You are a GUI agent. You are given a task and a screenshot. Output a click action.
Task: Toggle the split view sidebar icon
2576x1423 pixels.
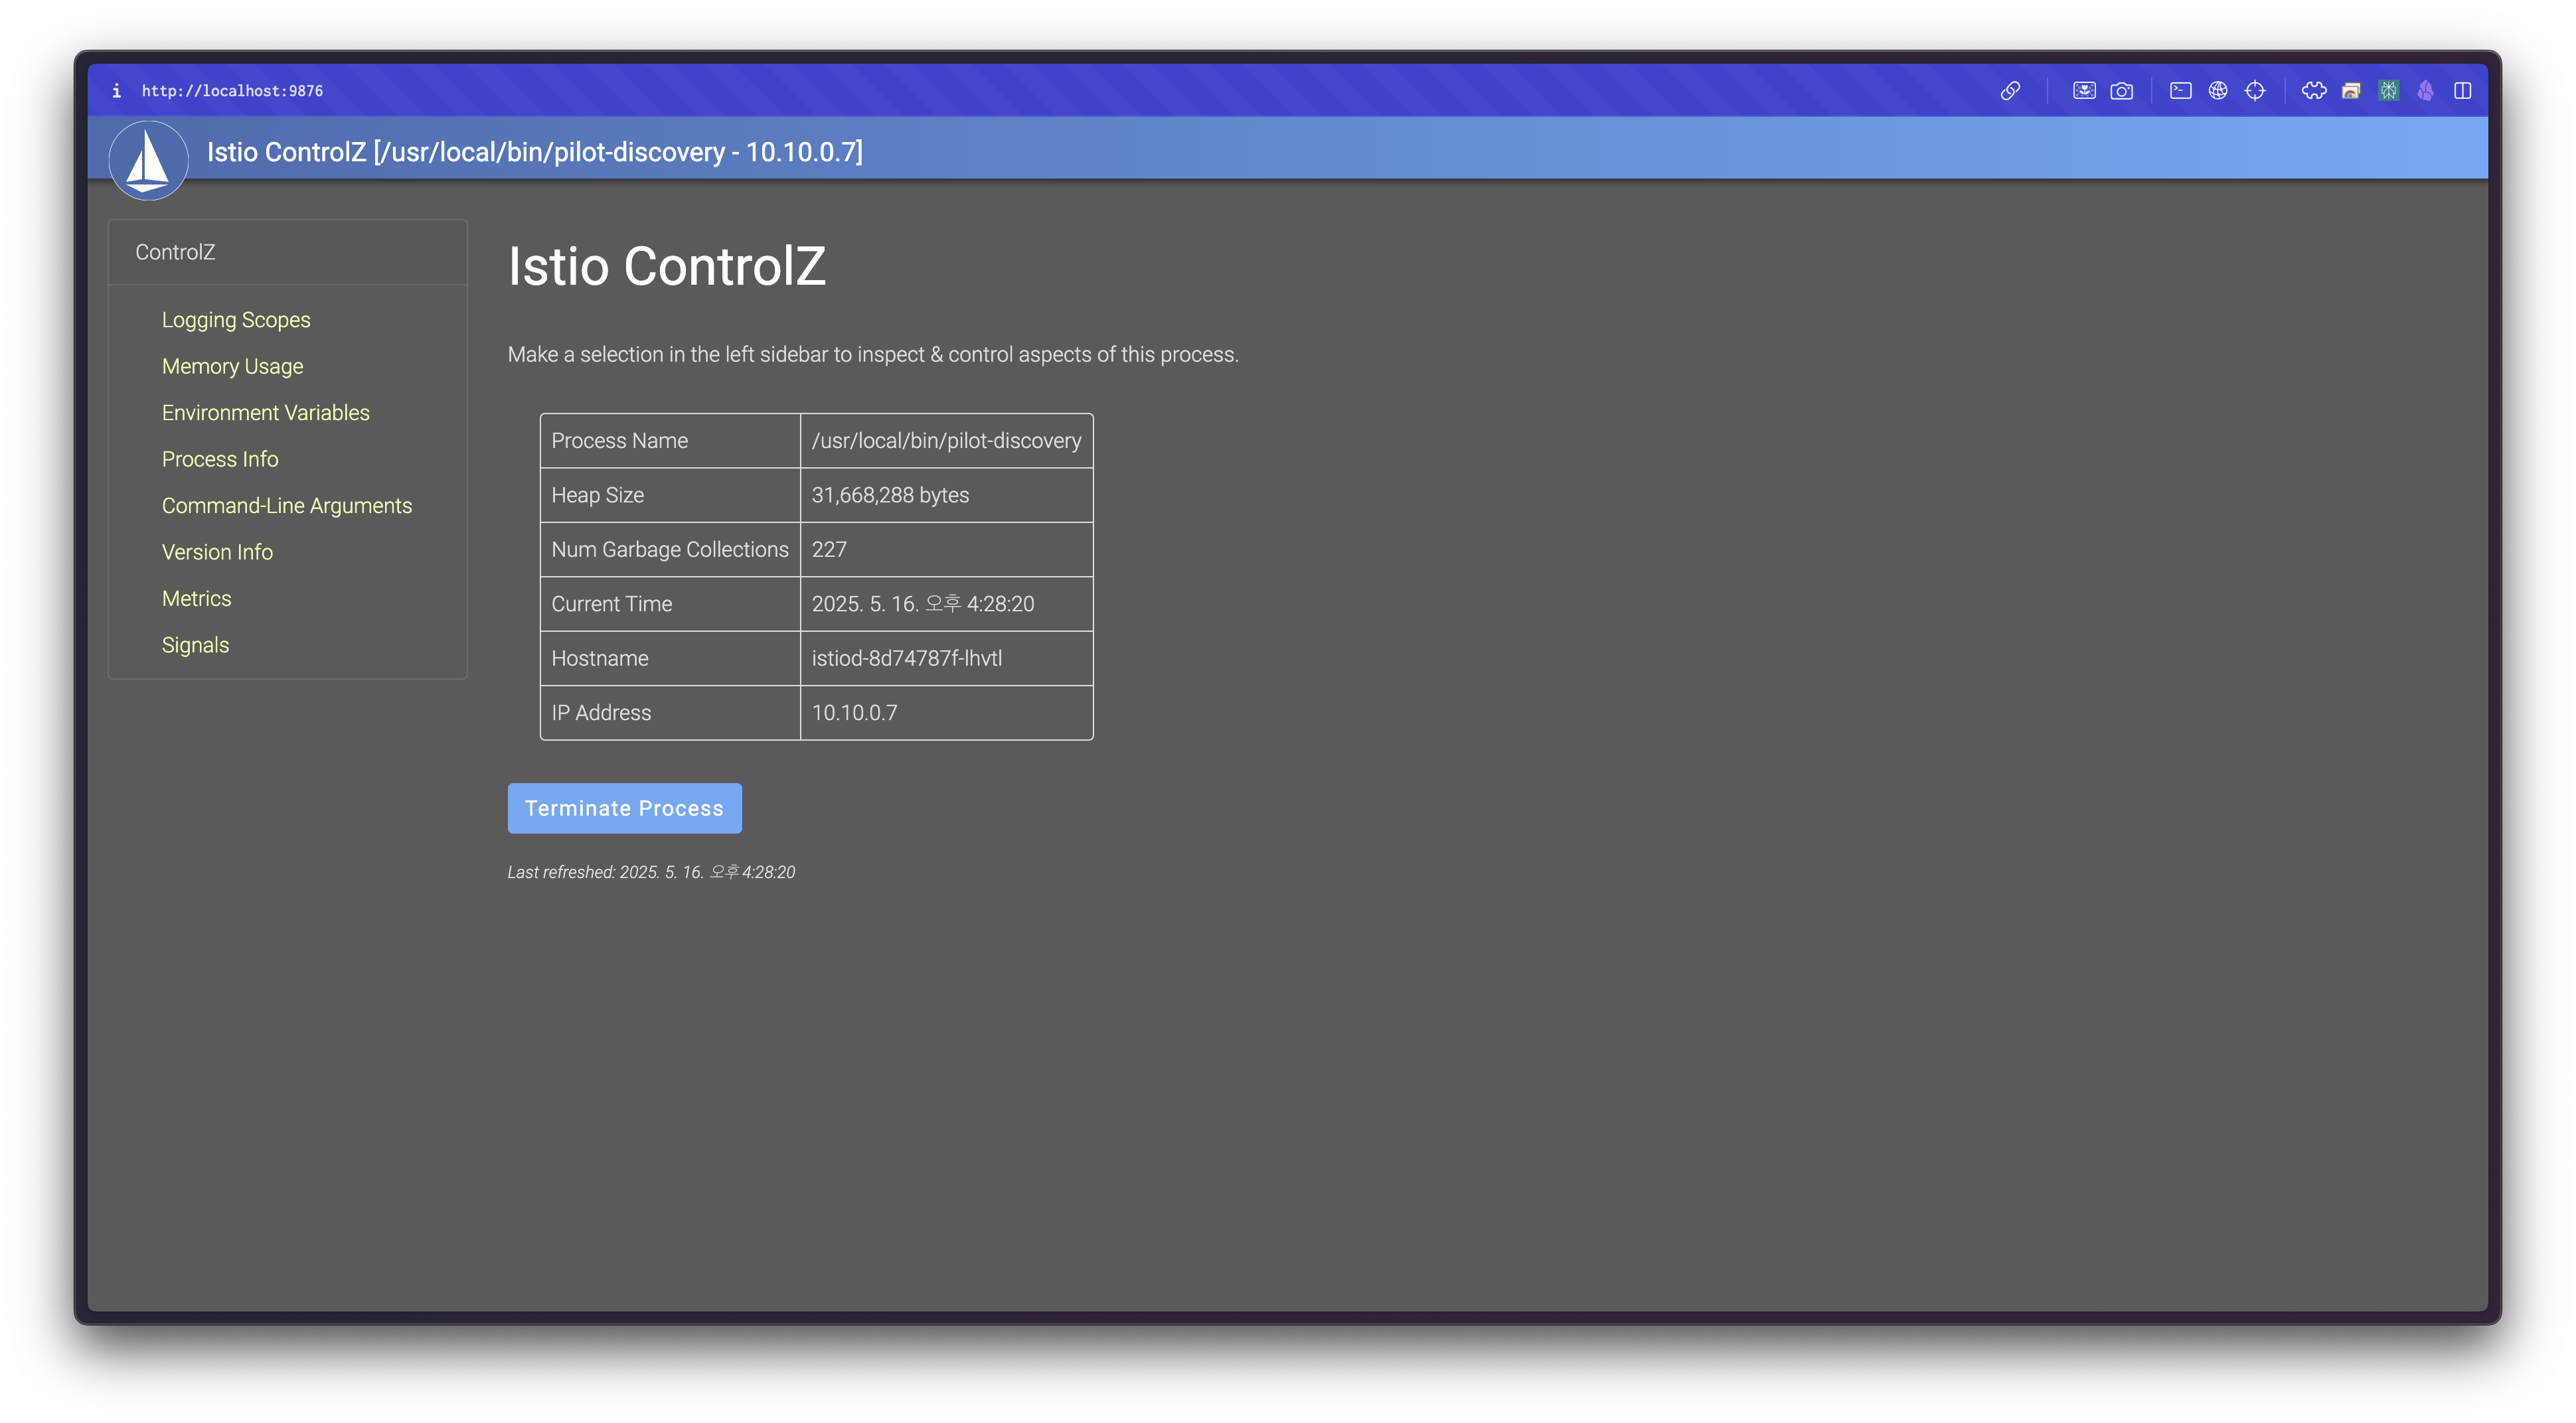coord(2463,91)
